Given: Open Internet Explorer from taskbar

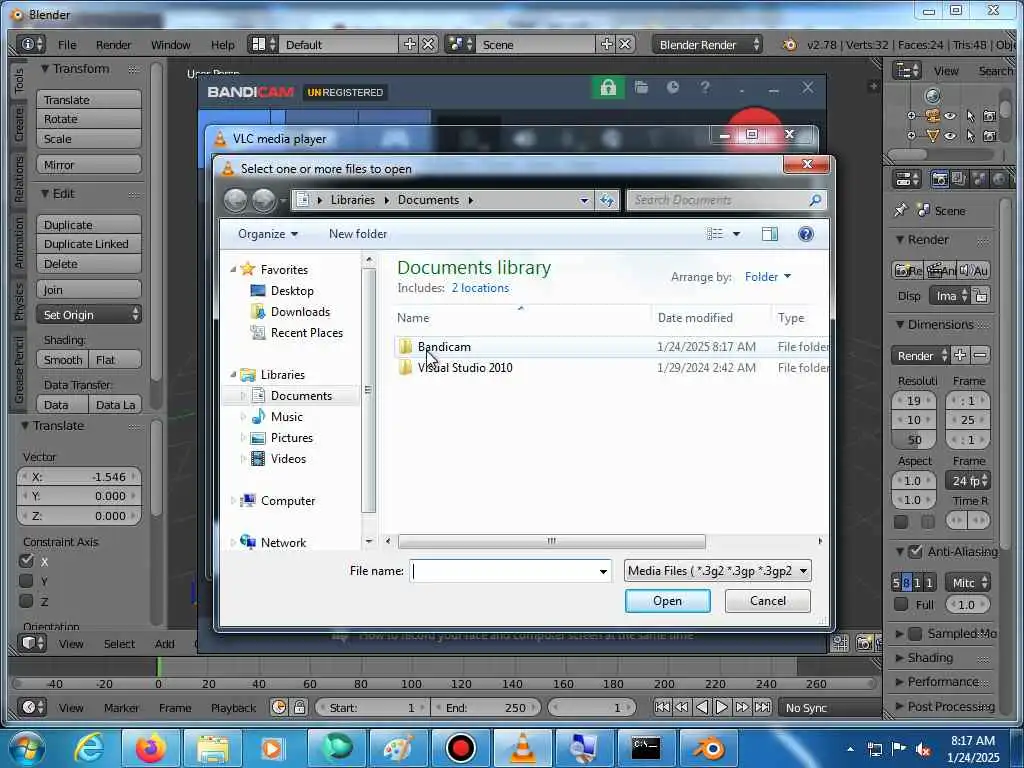Looking at the screenshot, I should coord(89,747).
